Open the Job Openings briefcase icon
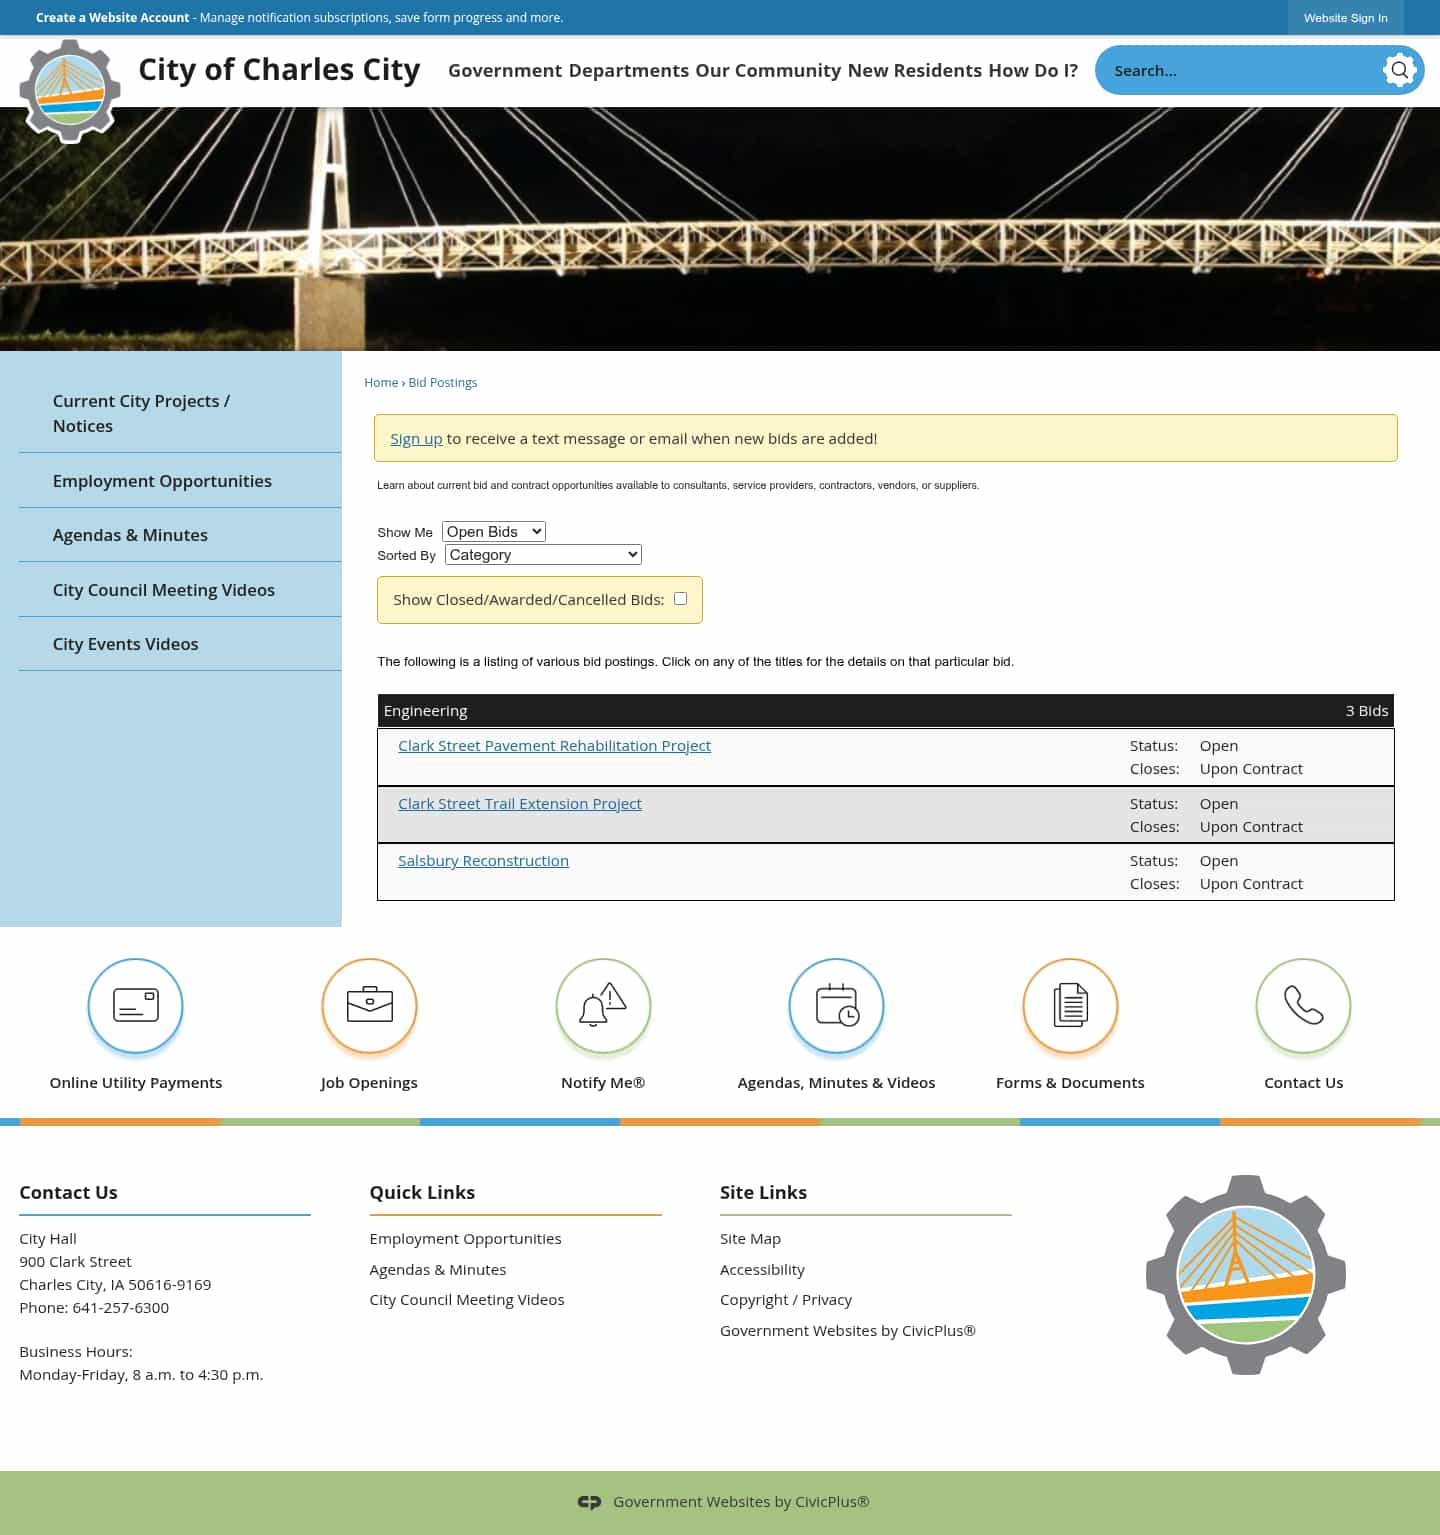Viewport: 1440px width, 1535px height. tap(369, 1005)
